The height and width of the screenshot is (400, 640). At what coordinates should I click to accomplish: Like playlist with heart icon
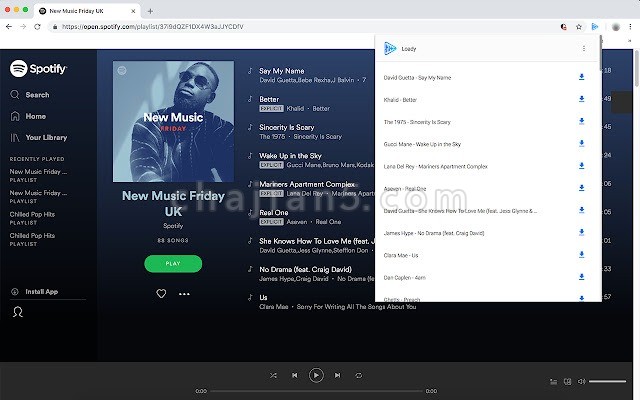(161, 293)
